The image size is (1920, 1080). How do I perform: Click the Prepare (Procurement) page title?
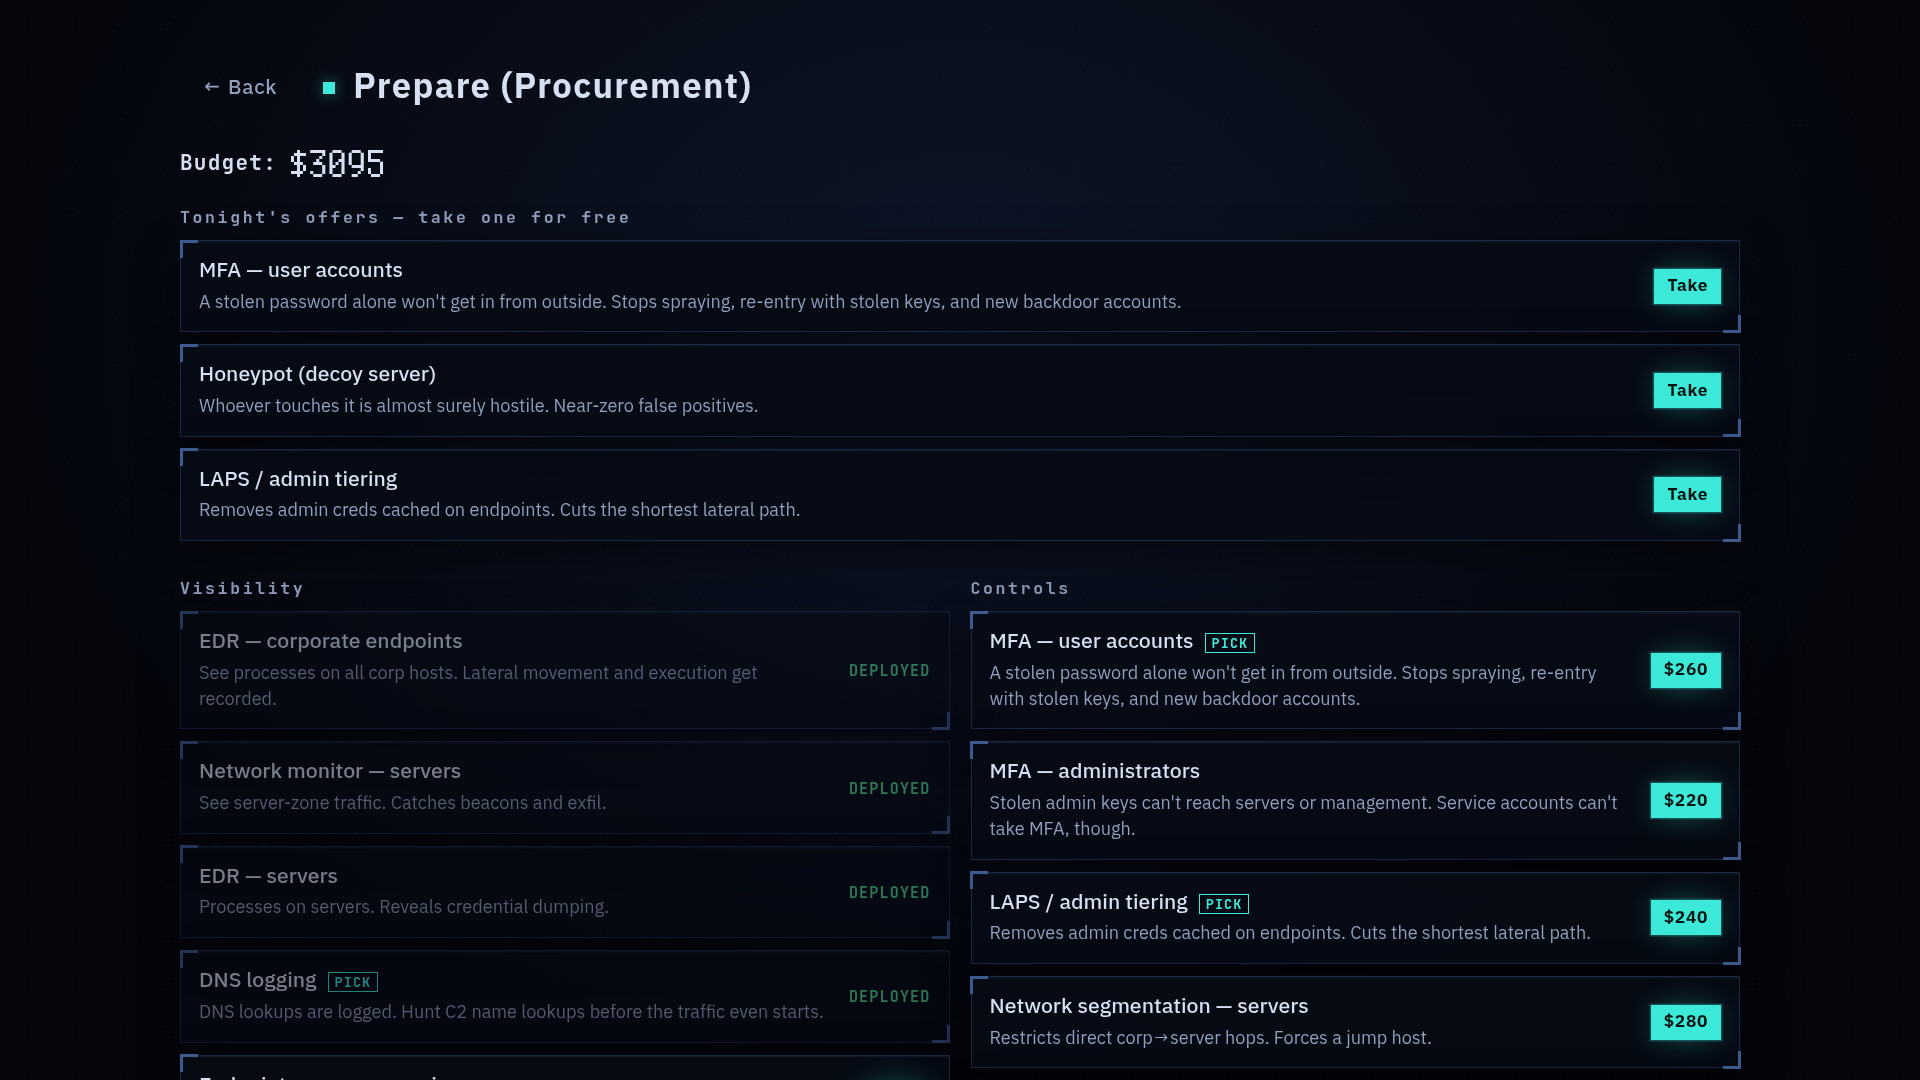[552, 86]
